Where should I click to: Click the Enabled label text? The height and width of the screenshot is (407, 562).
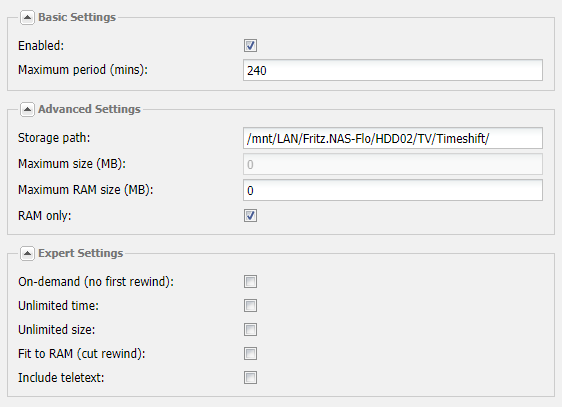click(x=41, y=46)
